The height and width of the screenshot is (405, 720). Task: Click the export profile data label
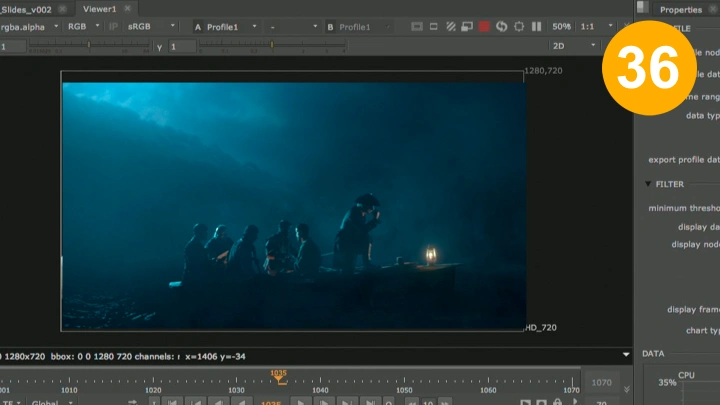[x=684, y=160]
